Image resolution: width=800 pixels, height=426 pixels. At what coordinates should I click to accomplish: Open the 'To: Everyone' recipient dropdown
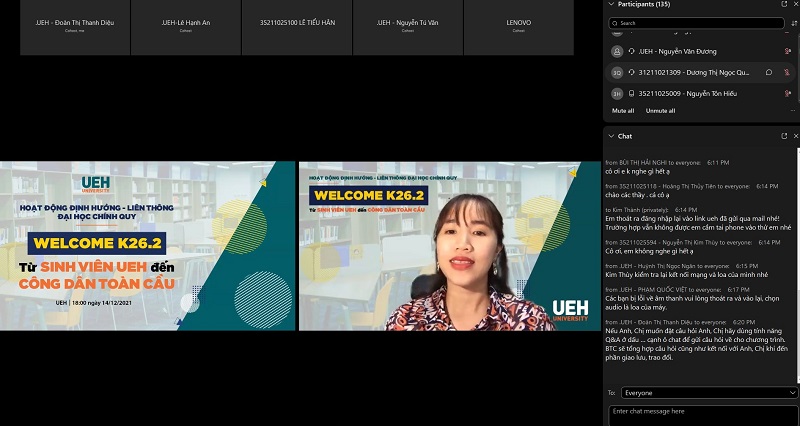pyautogui.click(x=710, y=393)
